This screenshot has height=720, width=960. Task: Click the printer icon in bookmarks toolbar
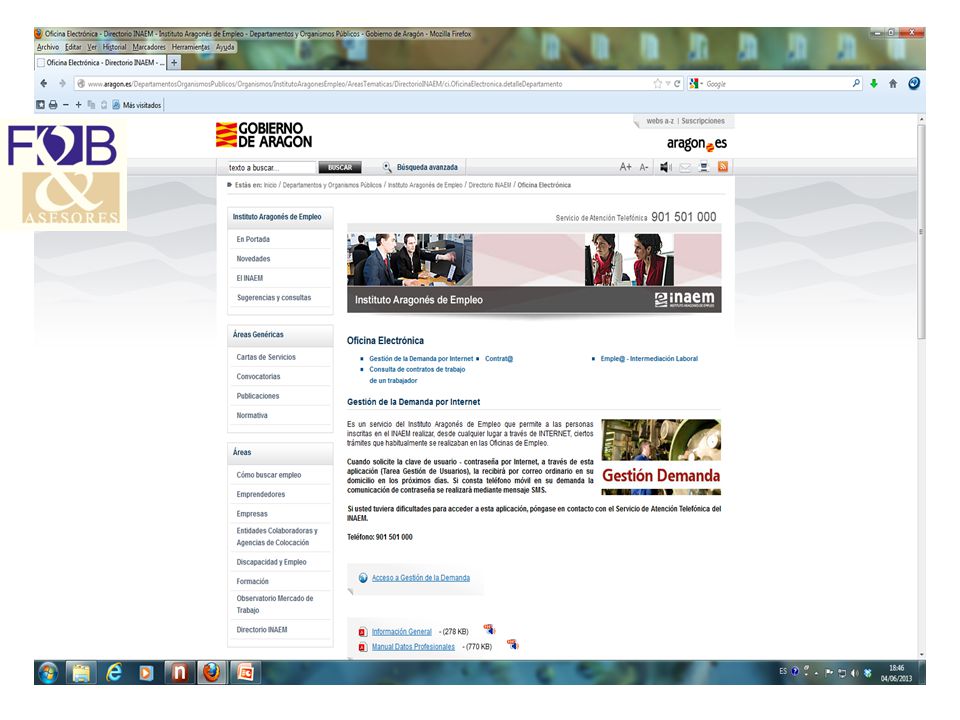(x=53, y=105)
